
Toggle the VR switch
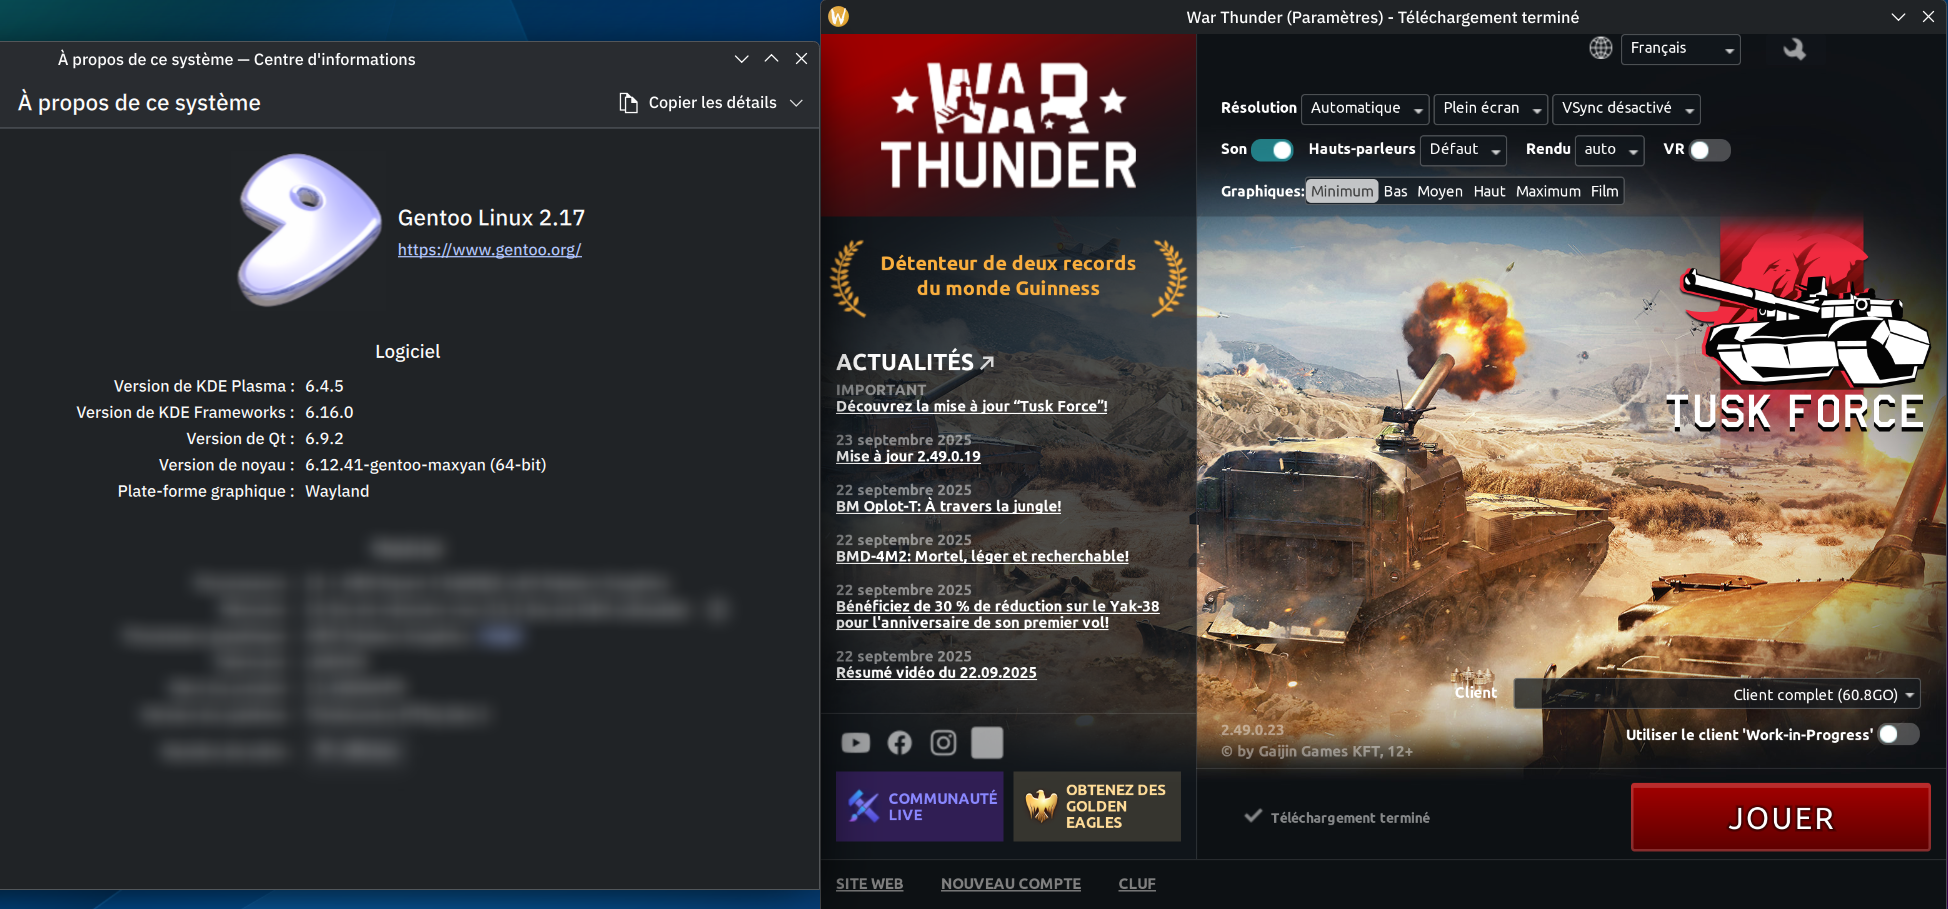point(1710,150)
